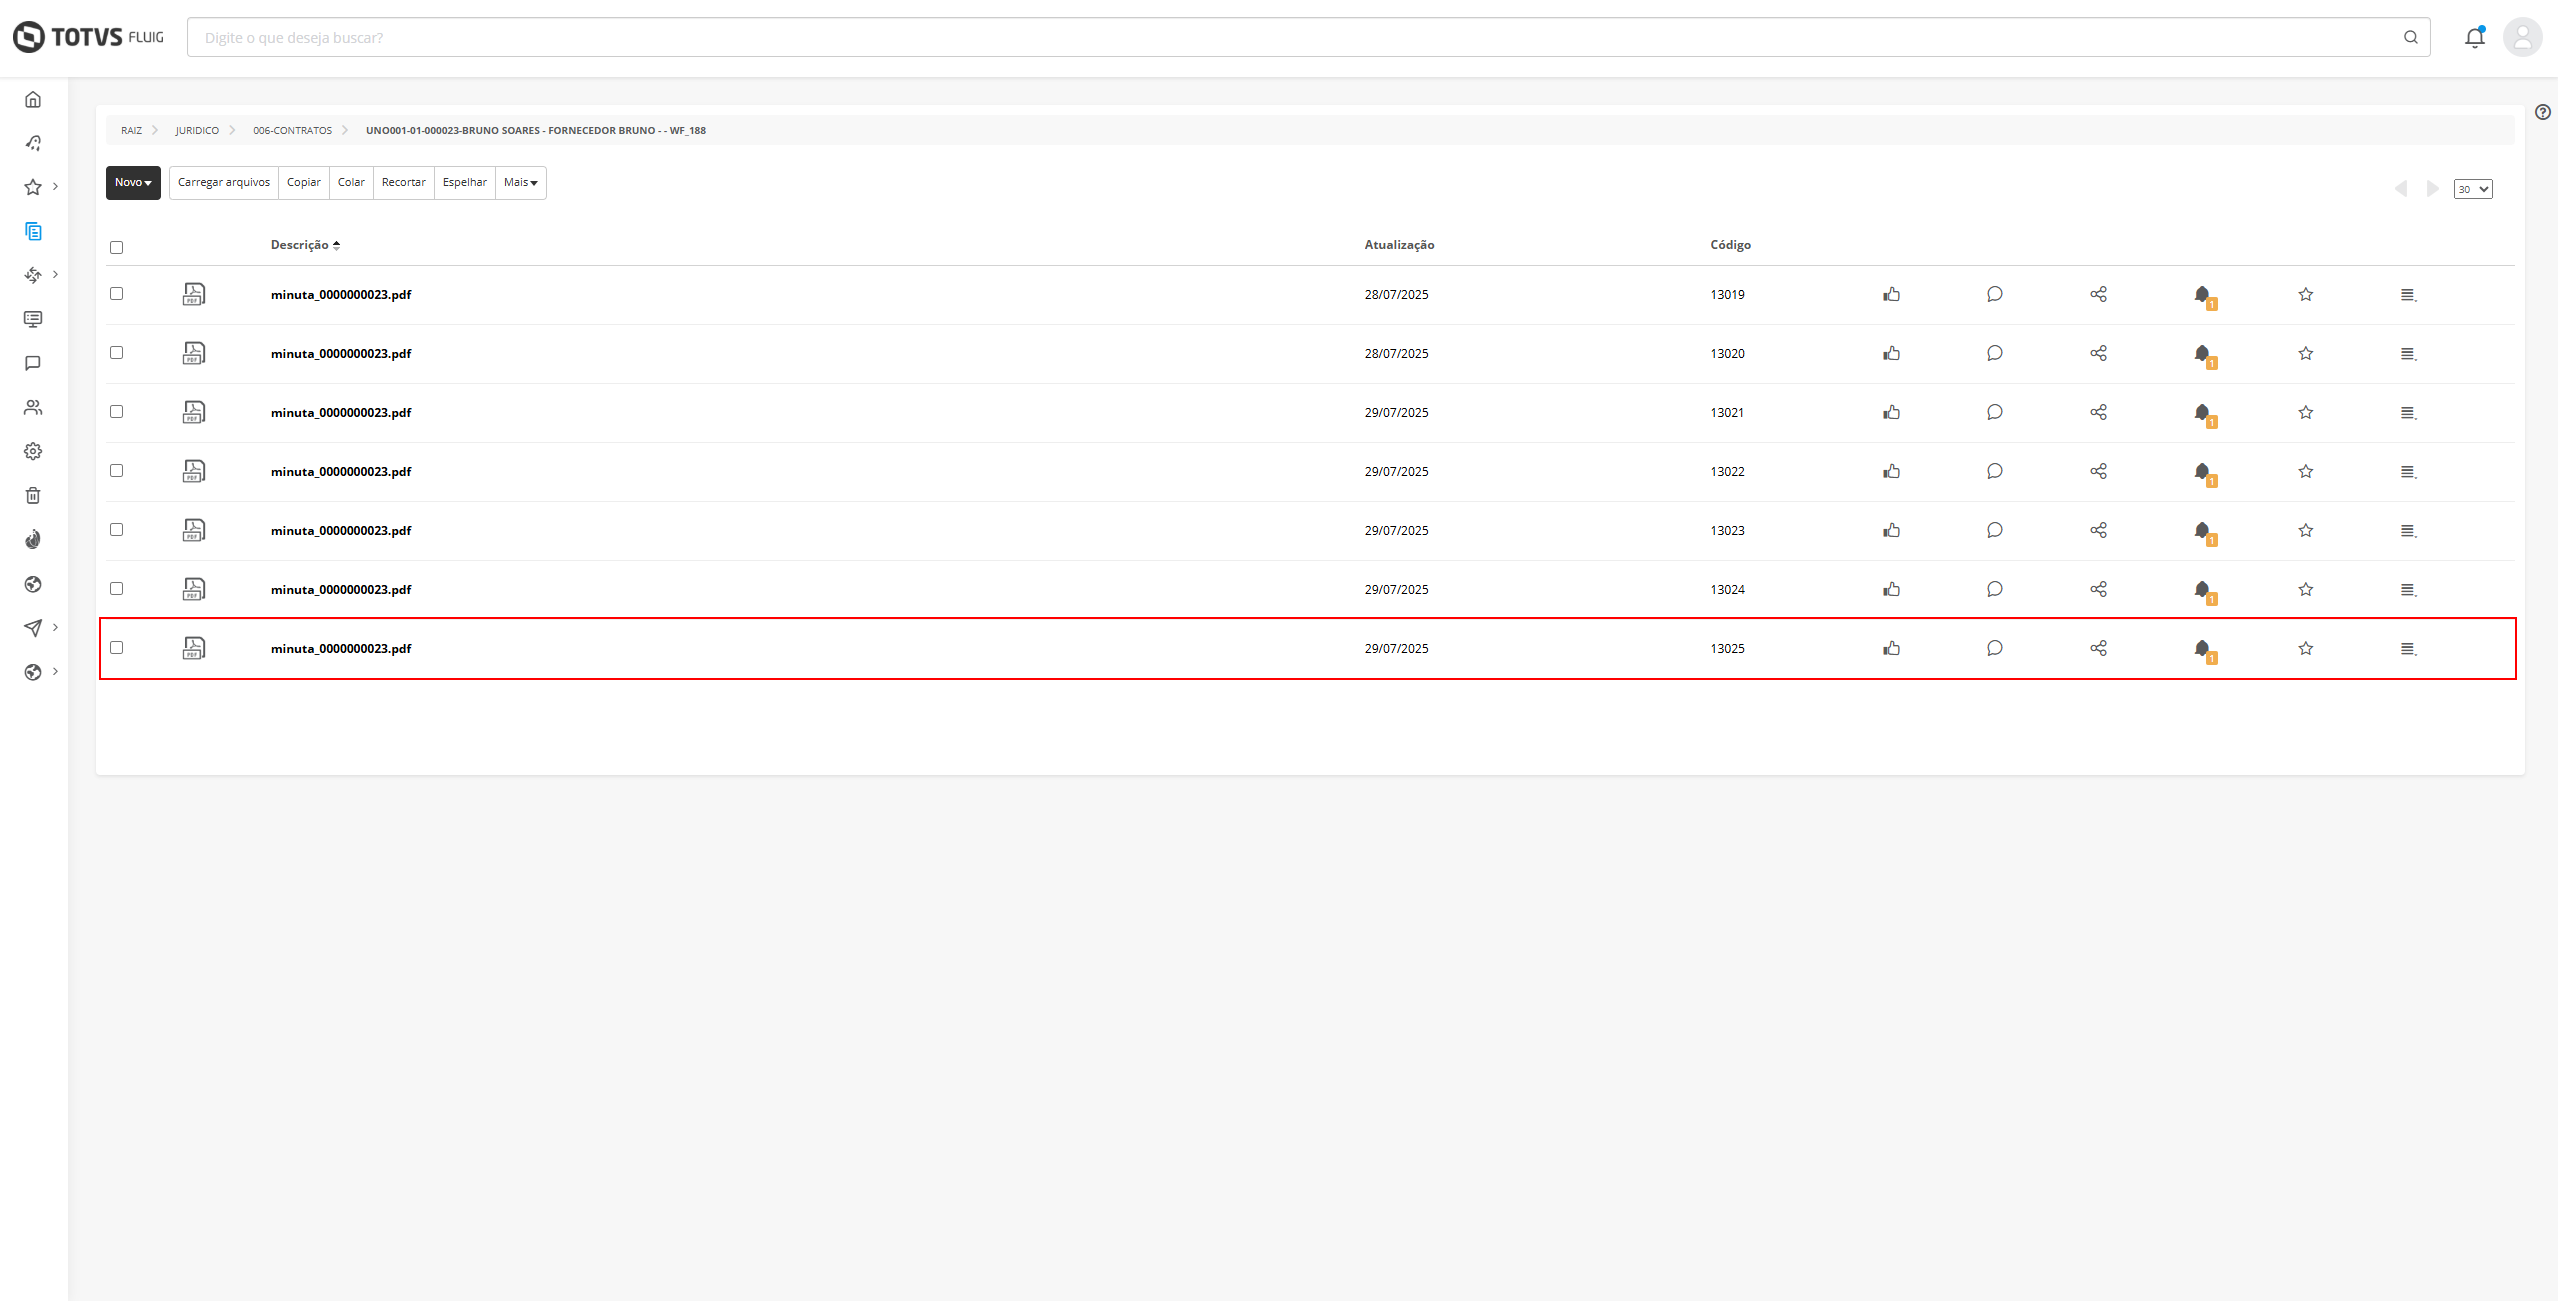The height and width of the screenshot is (1301, 2558).
Task: Click the like icon for document 13019
Action: pos(1891,294)
